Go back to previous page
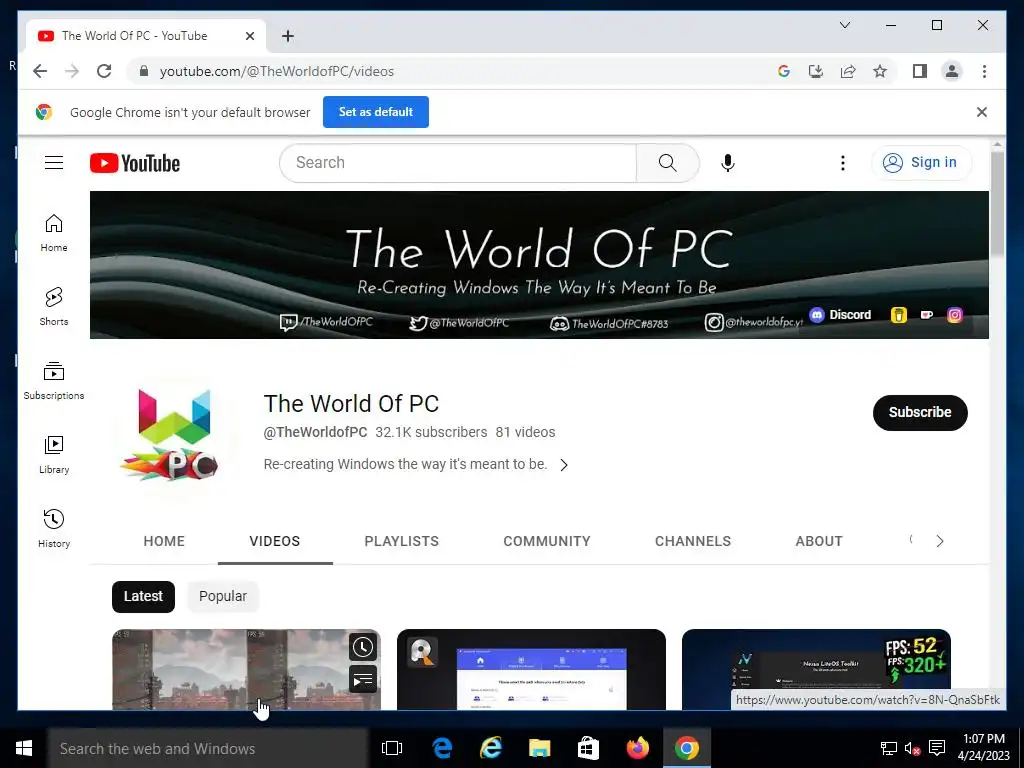The width and height of the screenshot is (1024, 768). [40, 71]
